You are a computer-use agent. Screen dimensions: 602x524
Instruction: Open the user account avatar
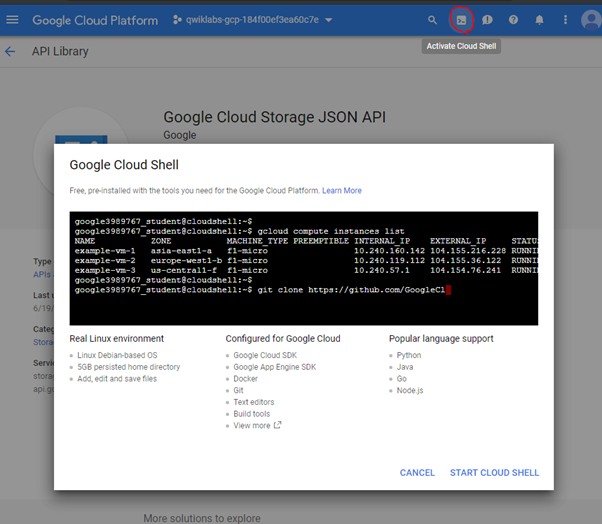(x=591, y=20)
